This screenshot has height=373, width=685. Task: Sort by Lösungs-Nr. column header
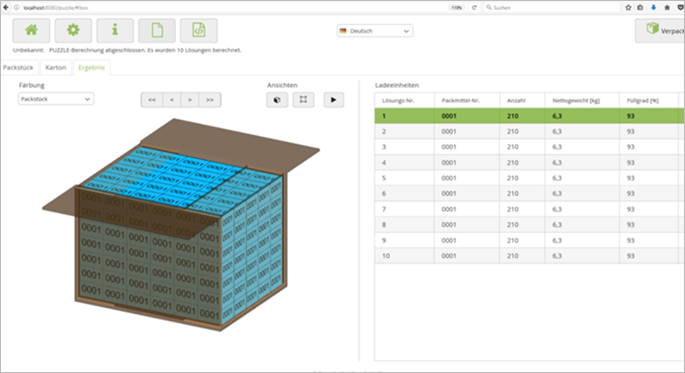405,100
